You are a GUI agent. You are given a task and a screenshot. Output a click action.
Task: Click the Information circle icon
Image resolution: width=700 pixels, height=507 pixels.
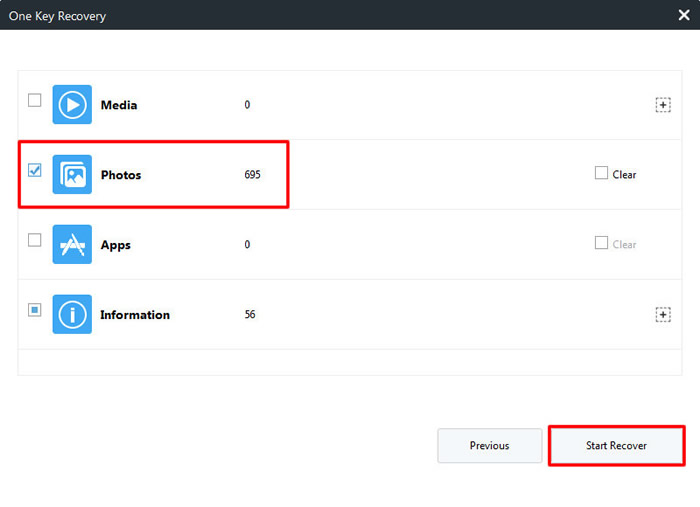click(x=72, y=314)
